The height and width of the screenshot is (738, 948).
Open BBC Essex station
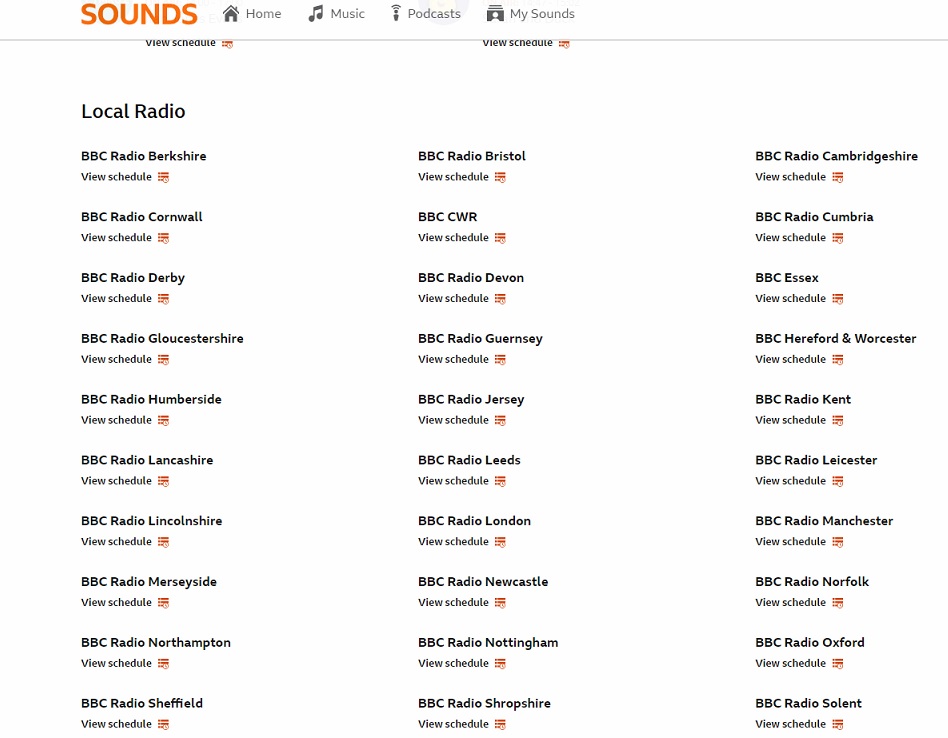click(x=787, y=277)
